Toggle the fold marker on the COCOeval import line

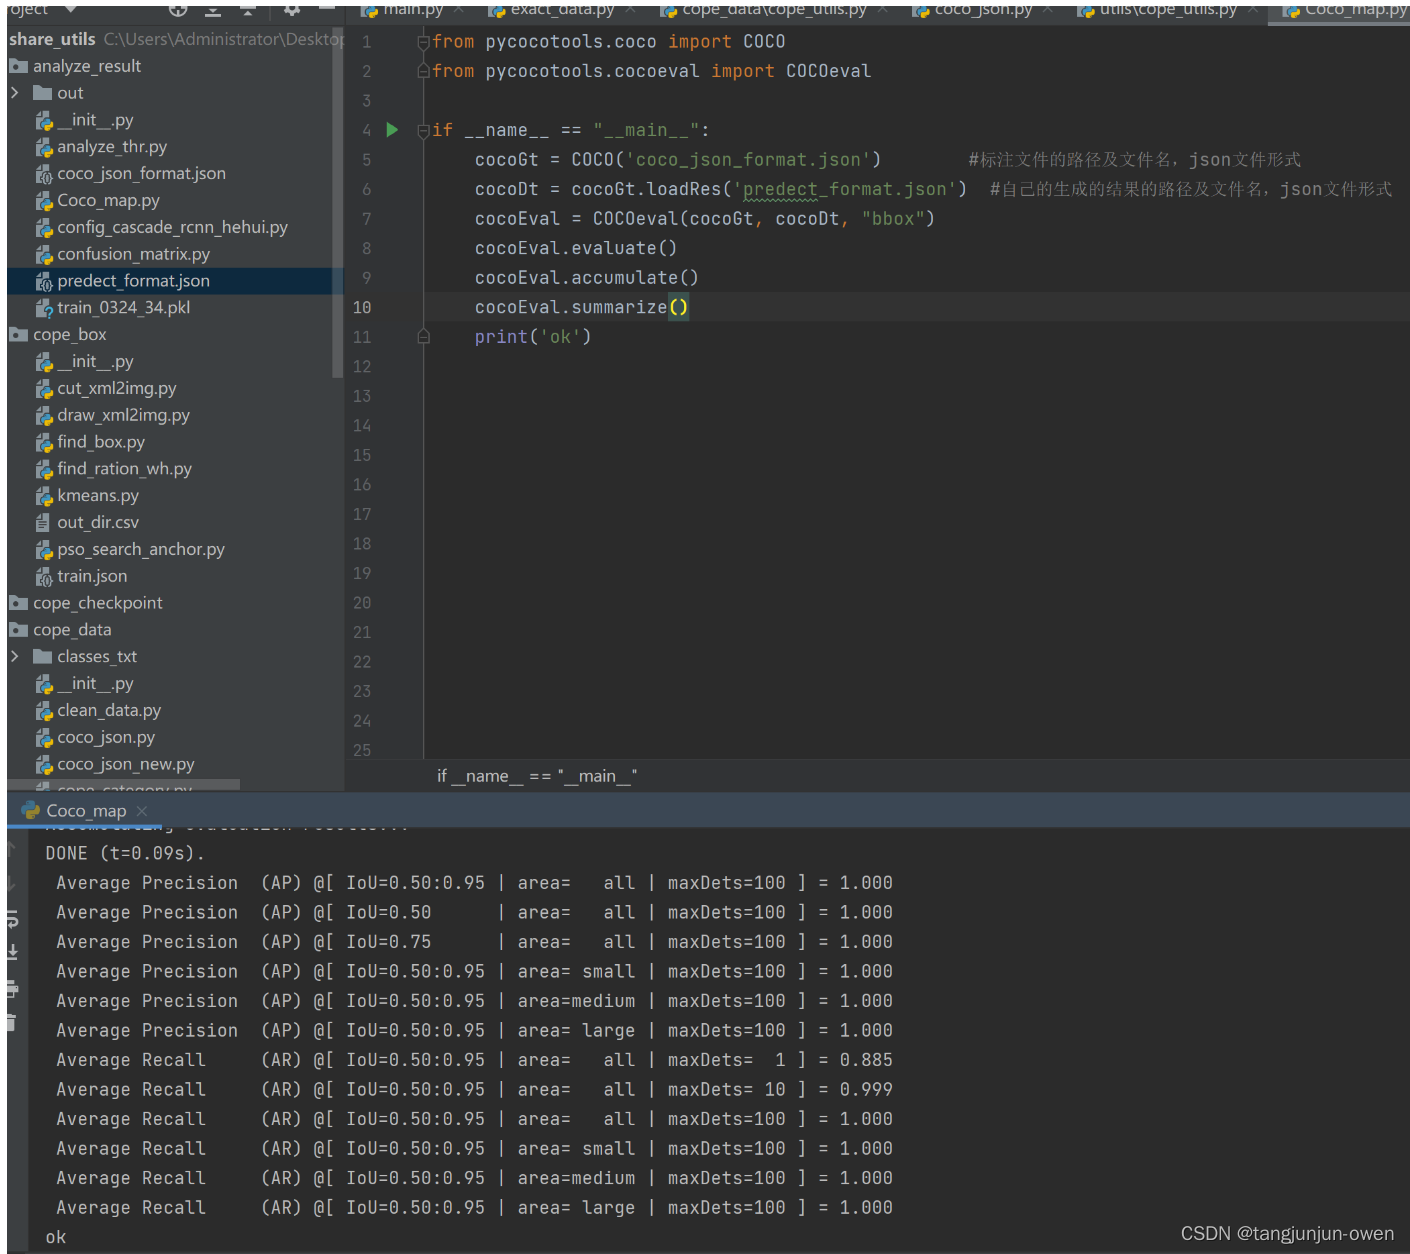click(424, 71)
